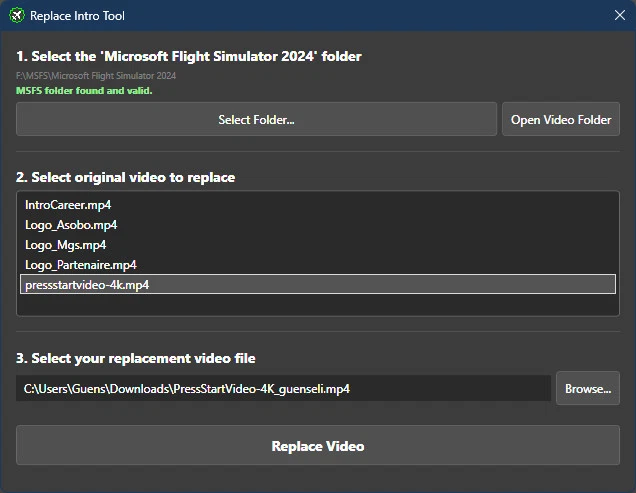Screen dimensions: 636x493
Task: Close the Replace Intro Tool window
Action: [x=619, y=15]
